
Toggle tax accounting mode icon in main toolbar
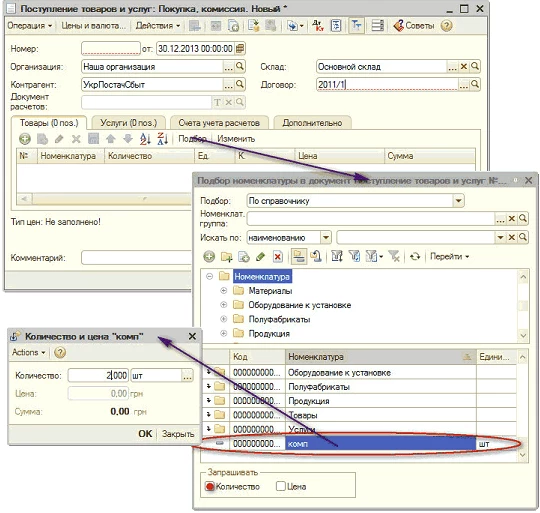[x=356, y=26]
